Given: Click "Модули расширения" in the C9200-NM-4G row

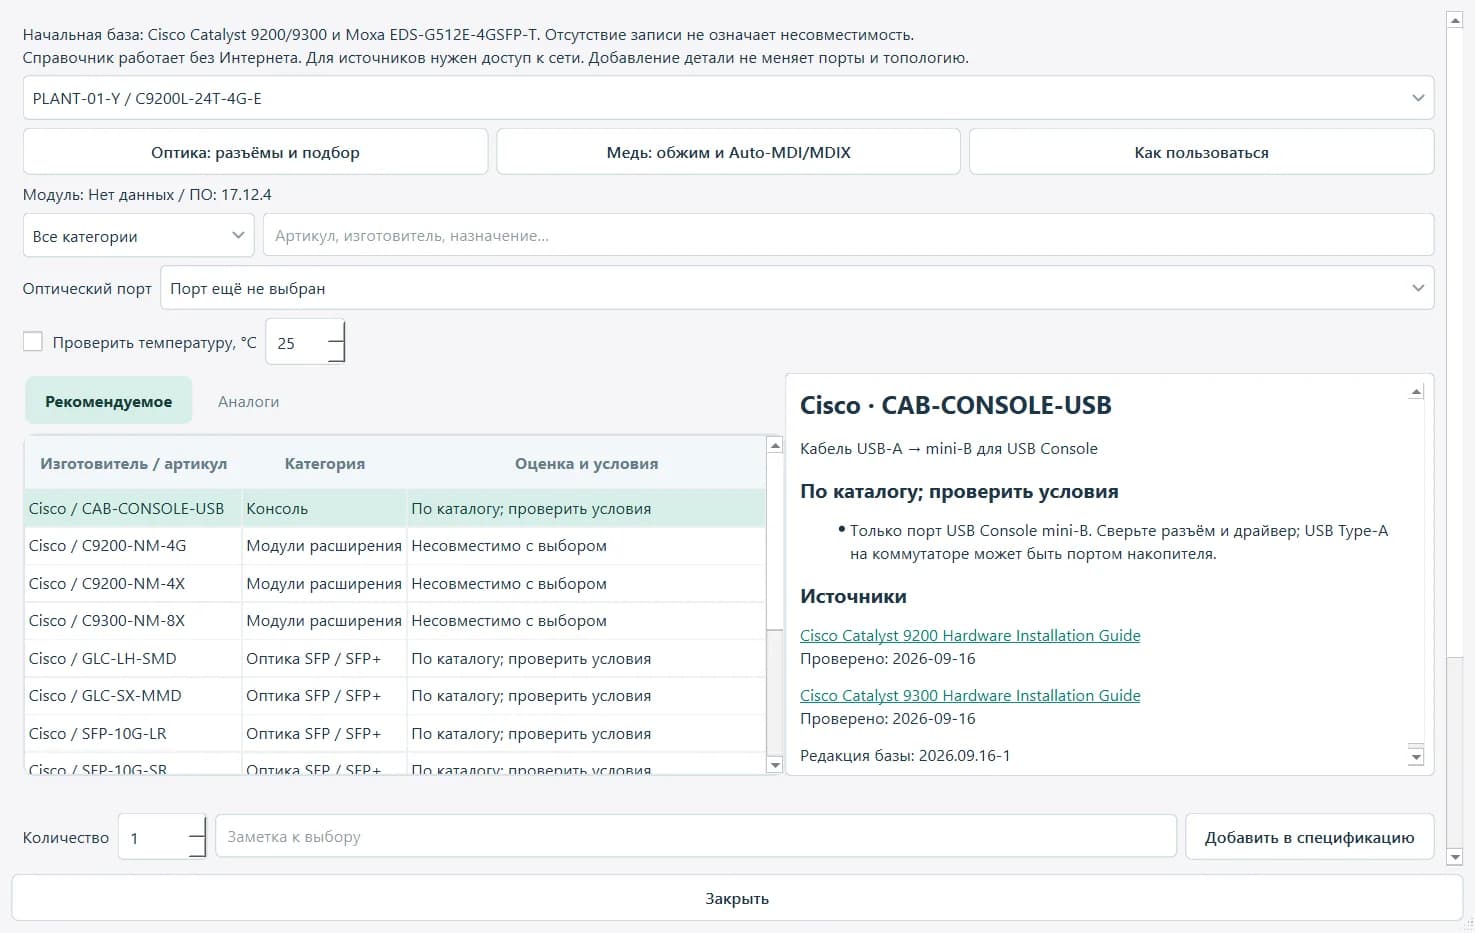Looking at the screenshot, I should (324, 545).
